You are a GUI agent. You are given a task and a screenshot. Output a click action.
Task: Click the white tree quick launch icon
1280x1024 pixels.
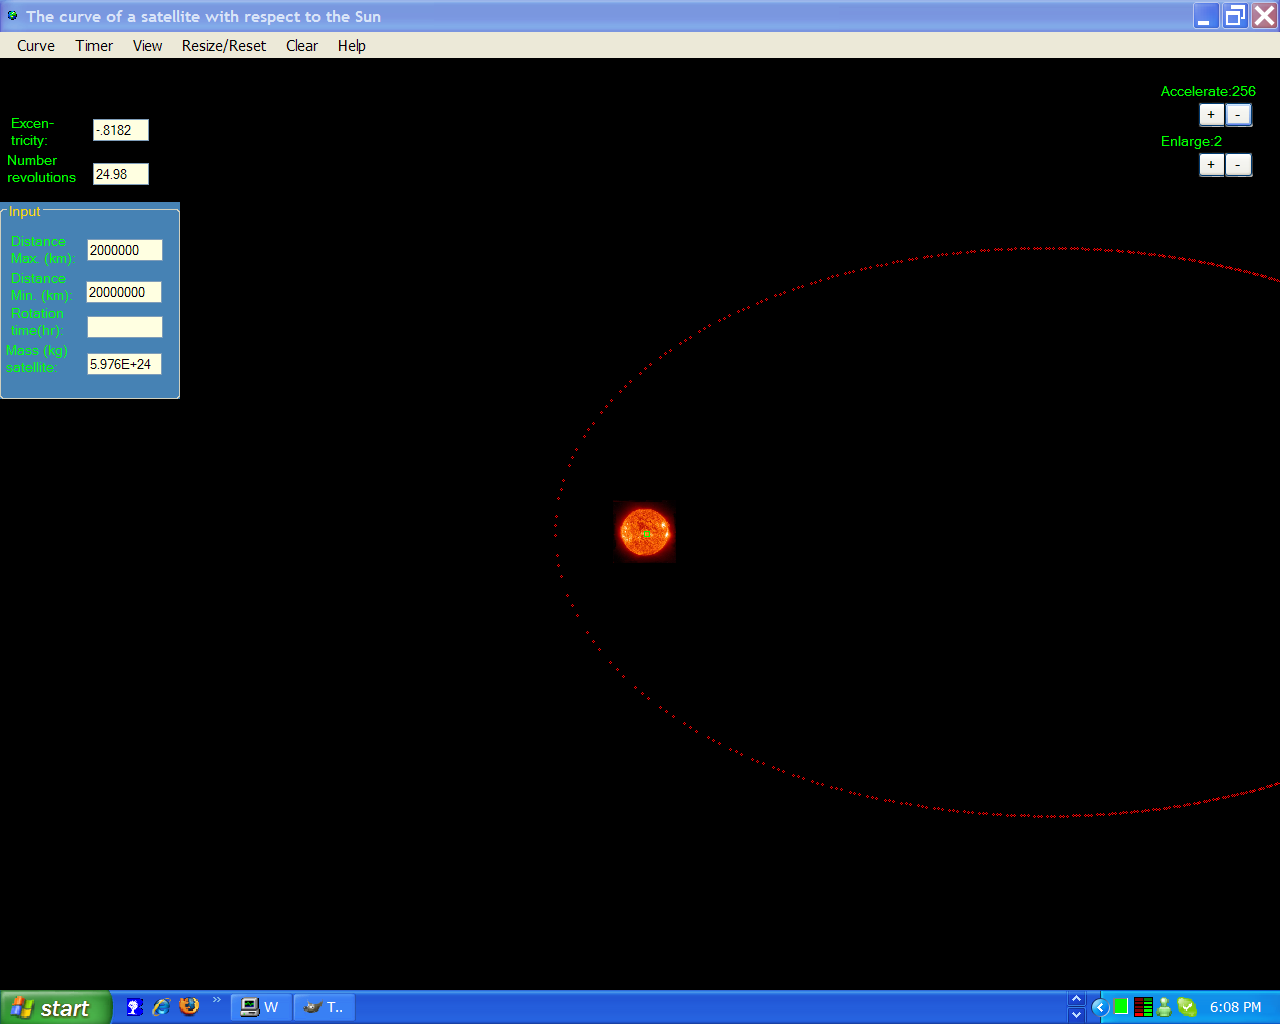tap(134, 1007)
